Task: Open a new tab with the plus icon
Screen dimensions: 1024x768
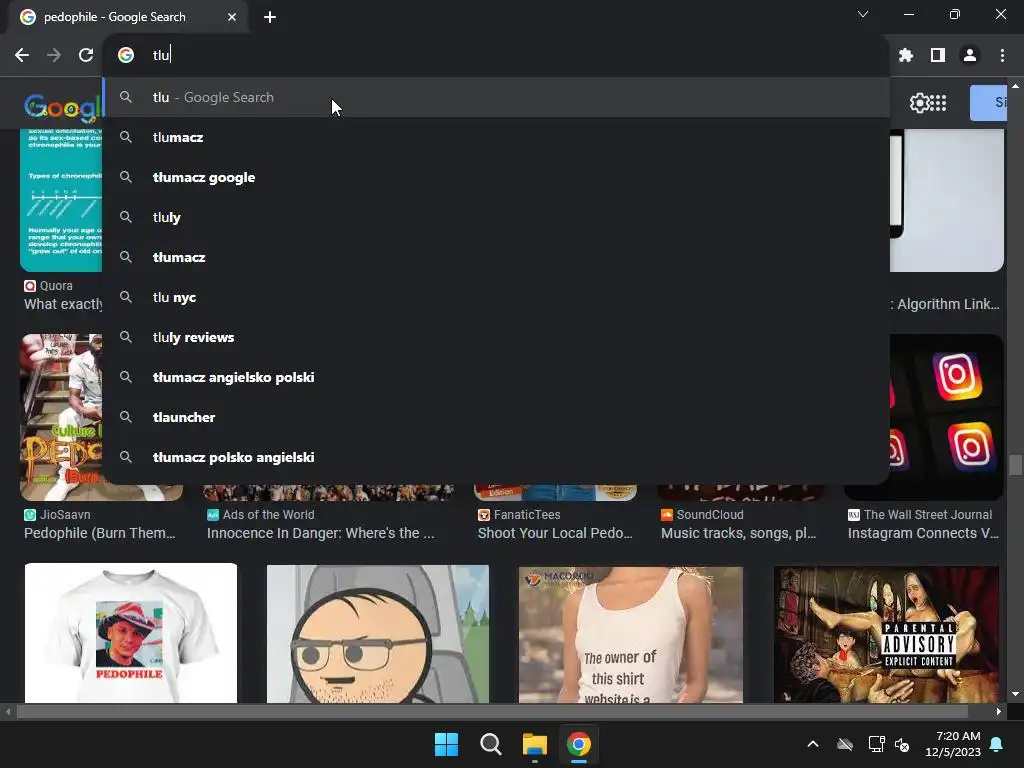Action: pos(270,17)
